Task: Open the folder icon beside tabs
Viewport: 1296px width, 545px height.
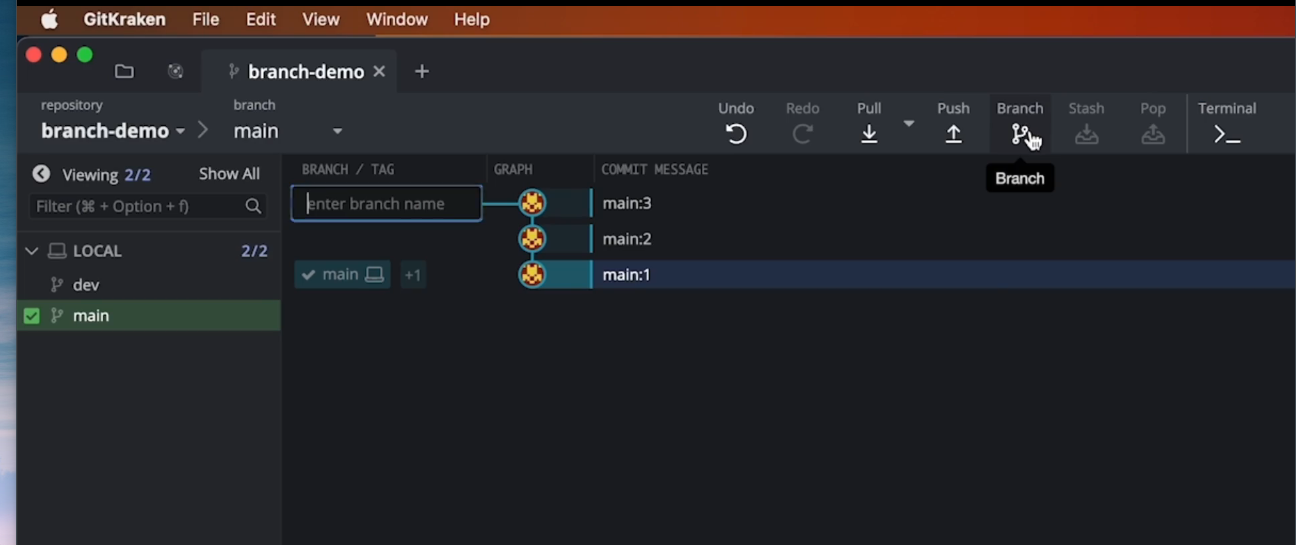Action: click(x=124, y=71)
